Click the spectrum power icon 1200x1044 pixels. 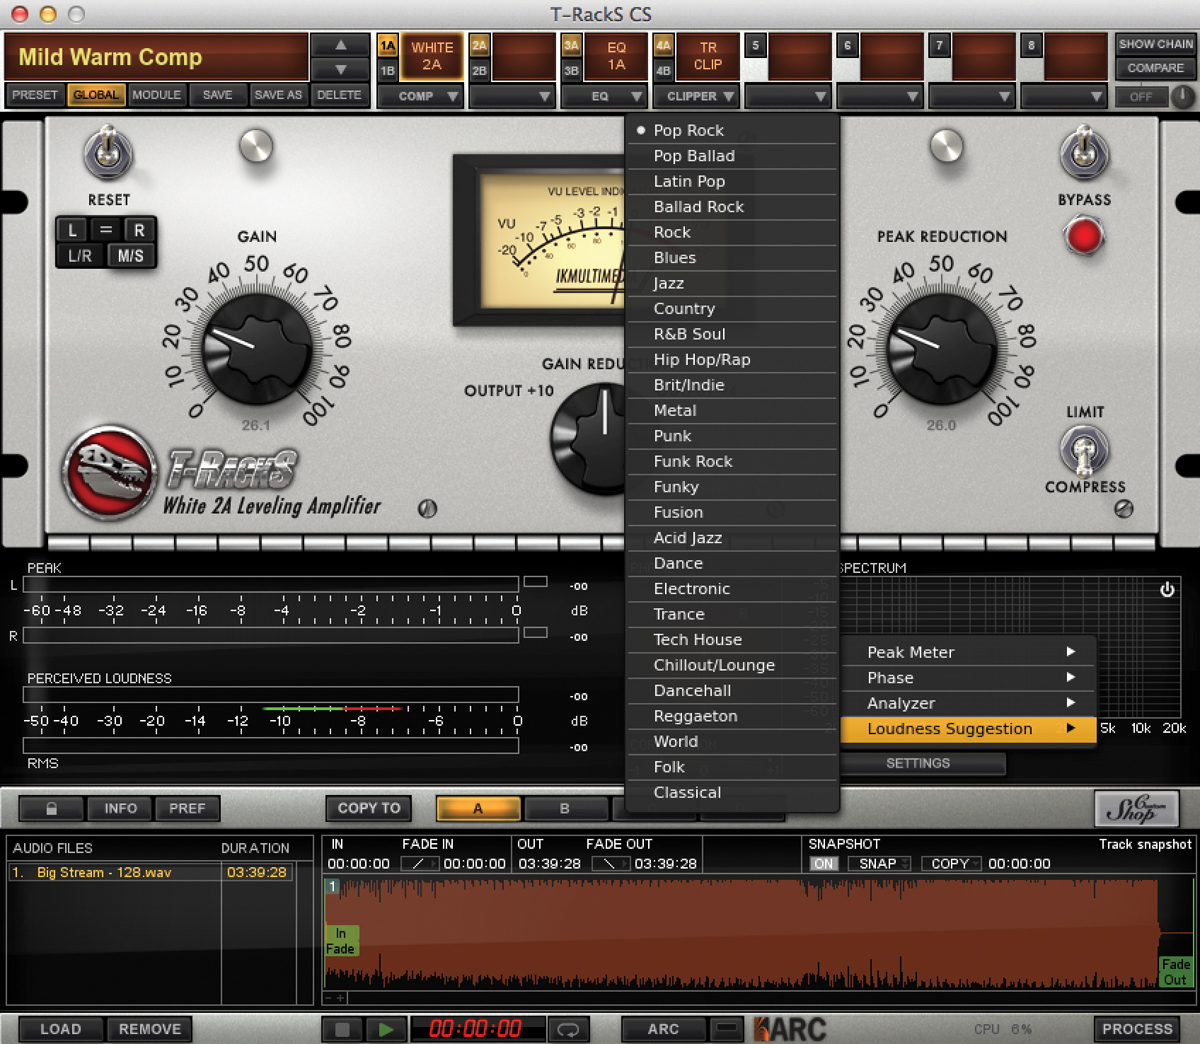pos(1167,590)
